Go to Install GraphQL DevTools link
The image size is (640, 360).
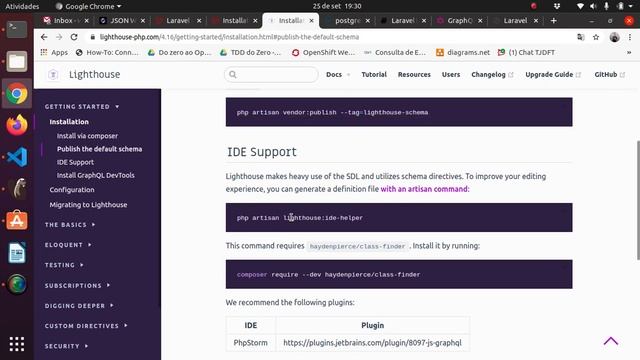(x=96, y=175)
